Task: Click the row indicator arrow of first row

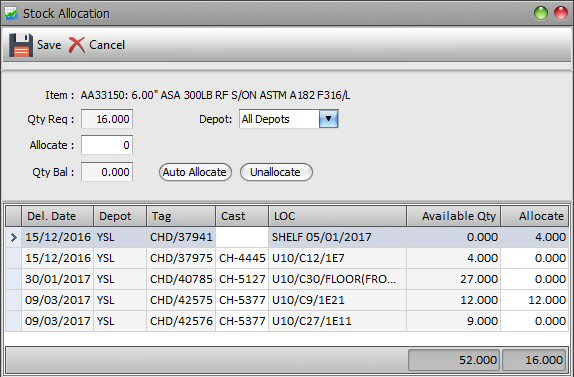Action: tap(14, 237)
